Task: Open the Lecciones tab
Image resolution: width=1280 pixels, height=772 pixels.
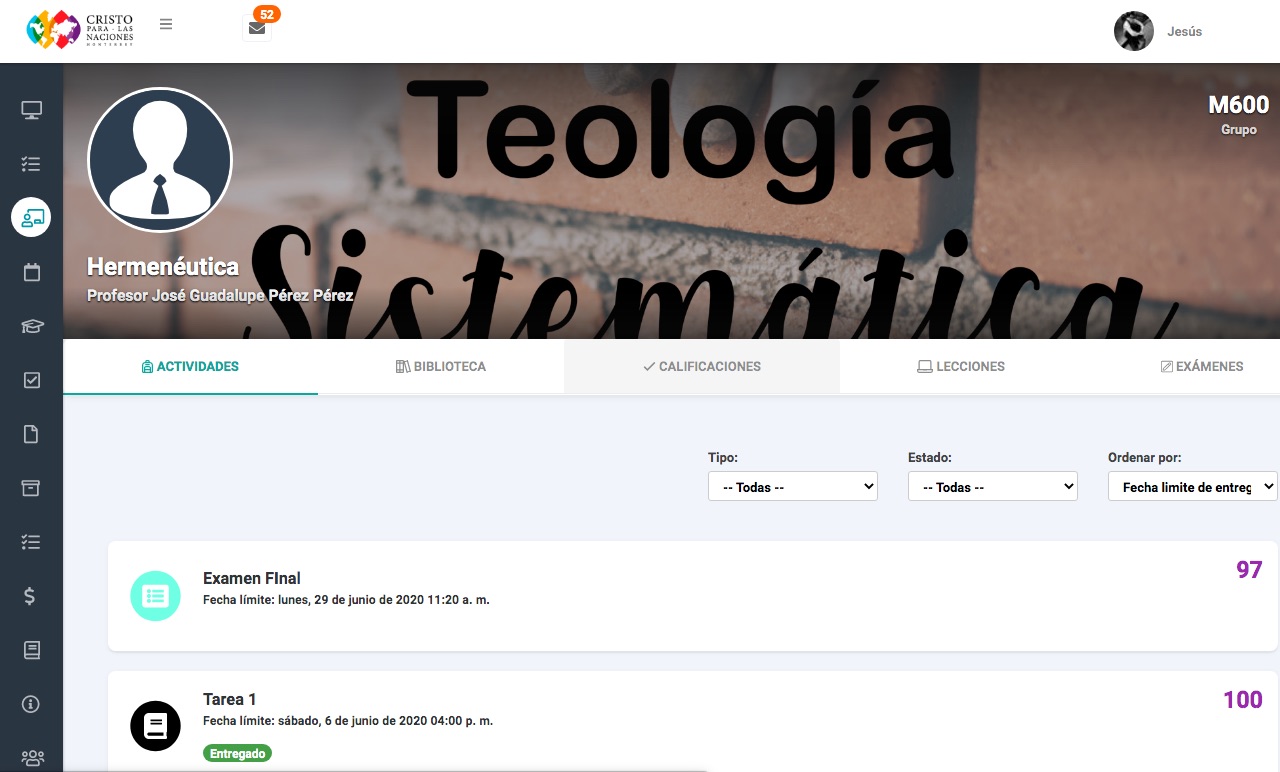Action: click(x=961, y=367)
